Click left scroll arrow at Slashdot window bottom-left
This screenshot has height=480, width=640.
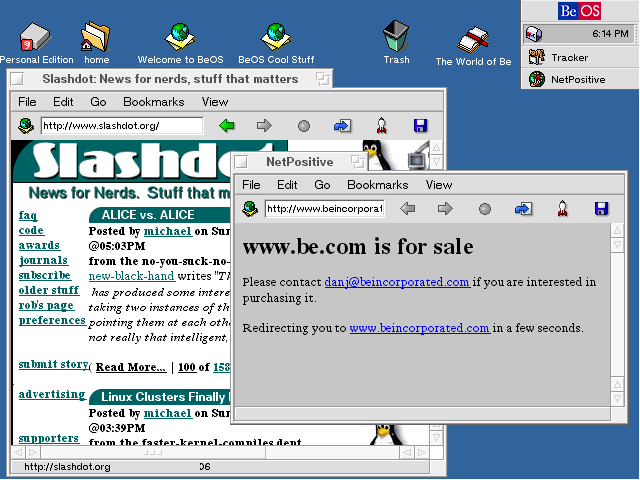coord(18,452)
